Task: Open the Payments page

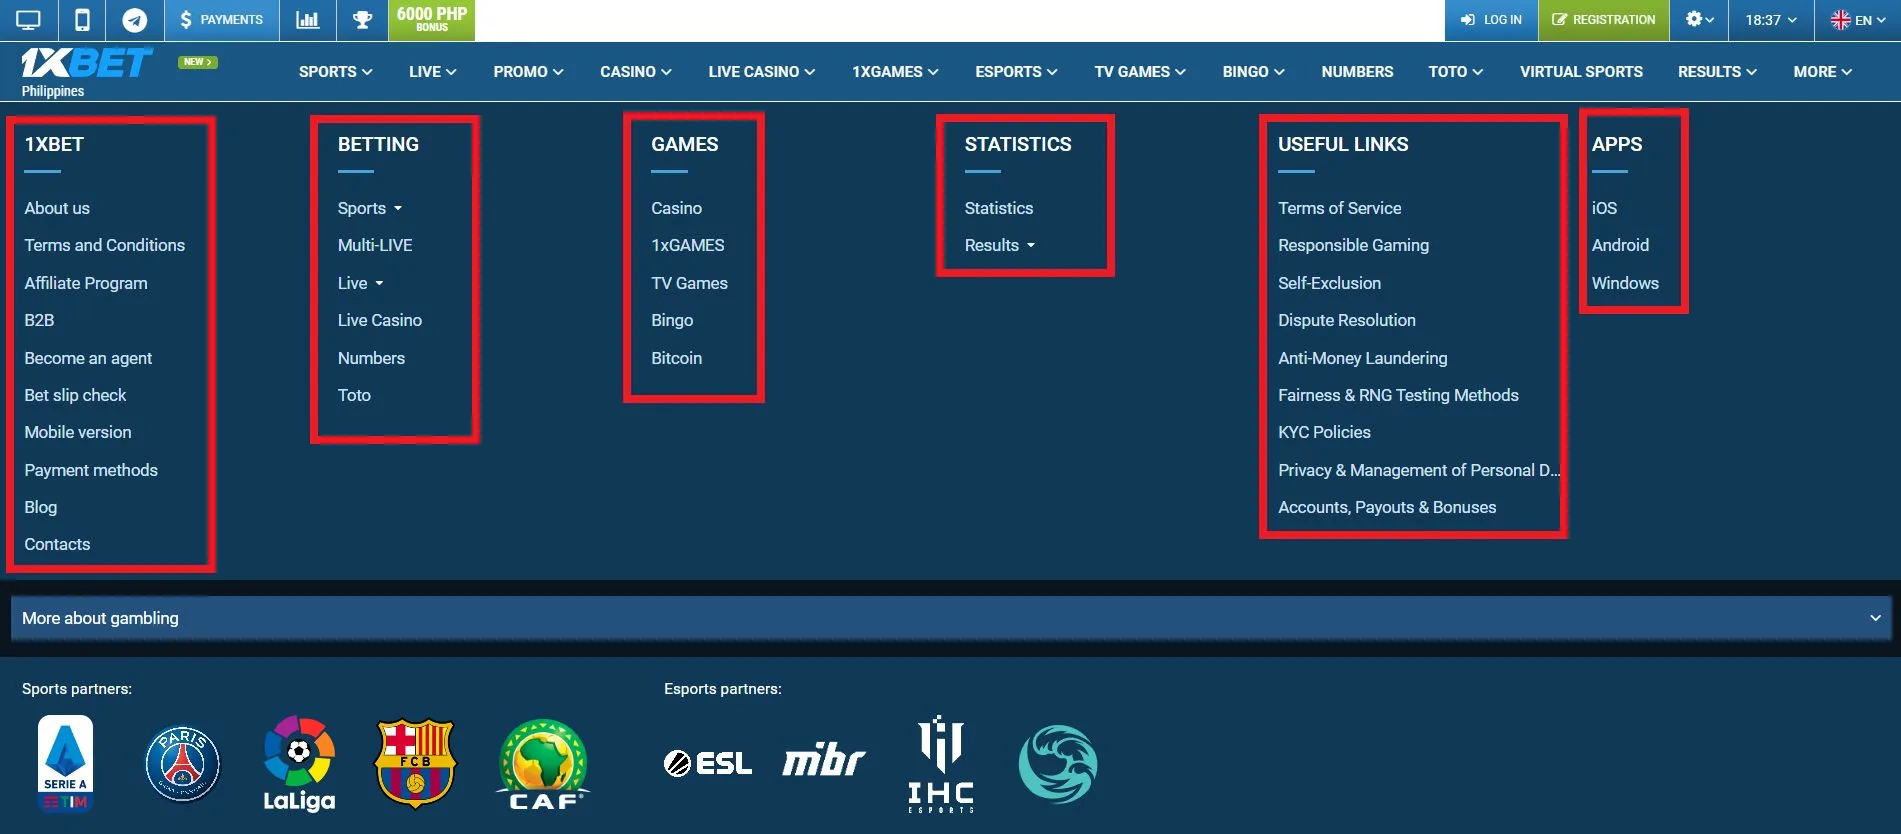Action: point(221,20)
